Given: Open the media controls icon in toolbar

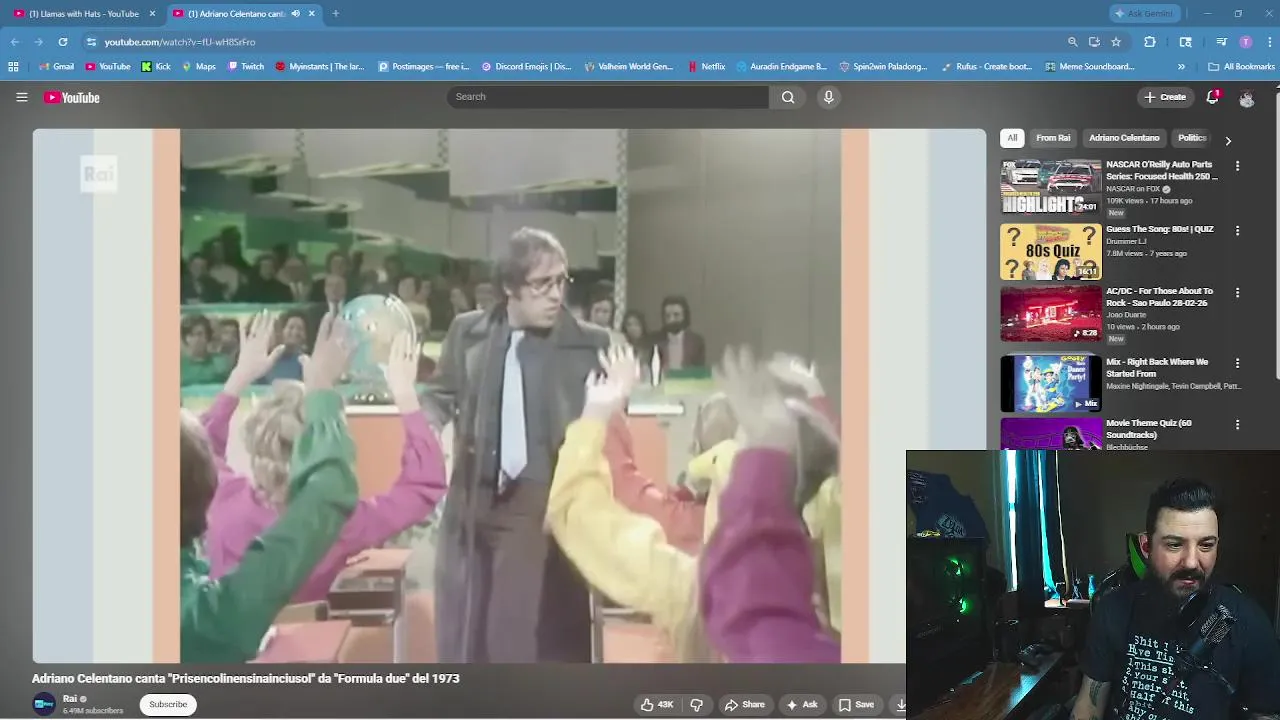Looking at the screenshot, I should 1221,42.
